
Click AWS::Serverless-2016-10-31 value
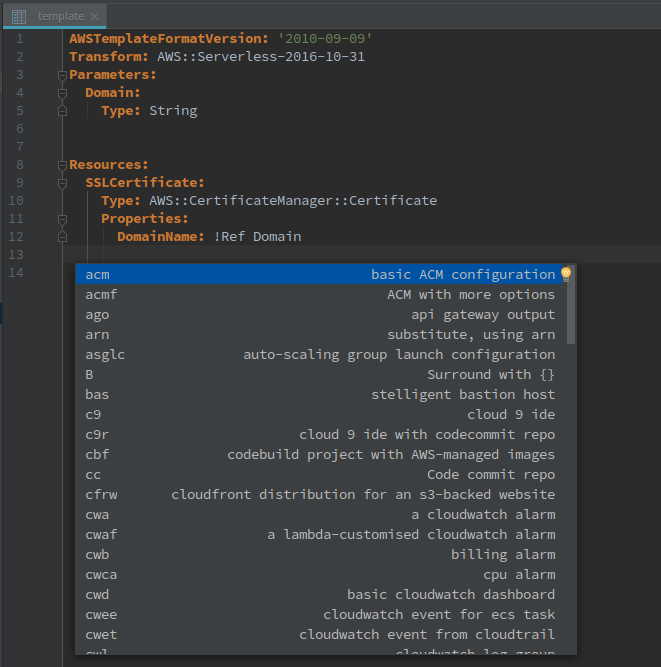[x=261, y=57]
